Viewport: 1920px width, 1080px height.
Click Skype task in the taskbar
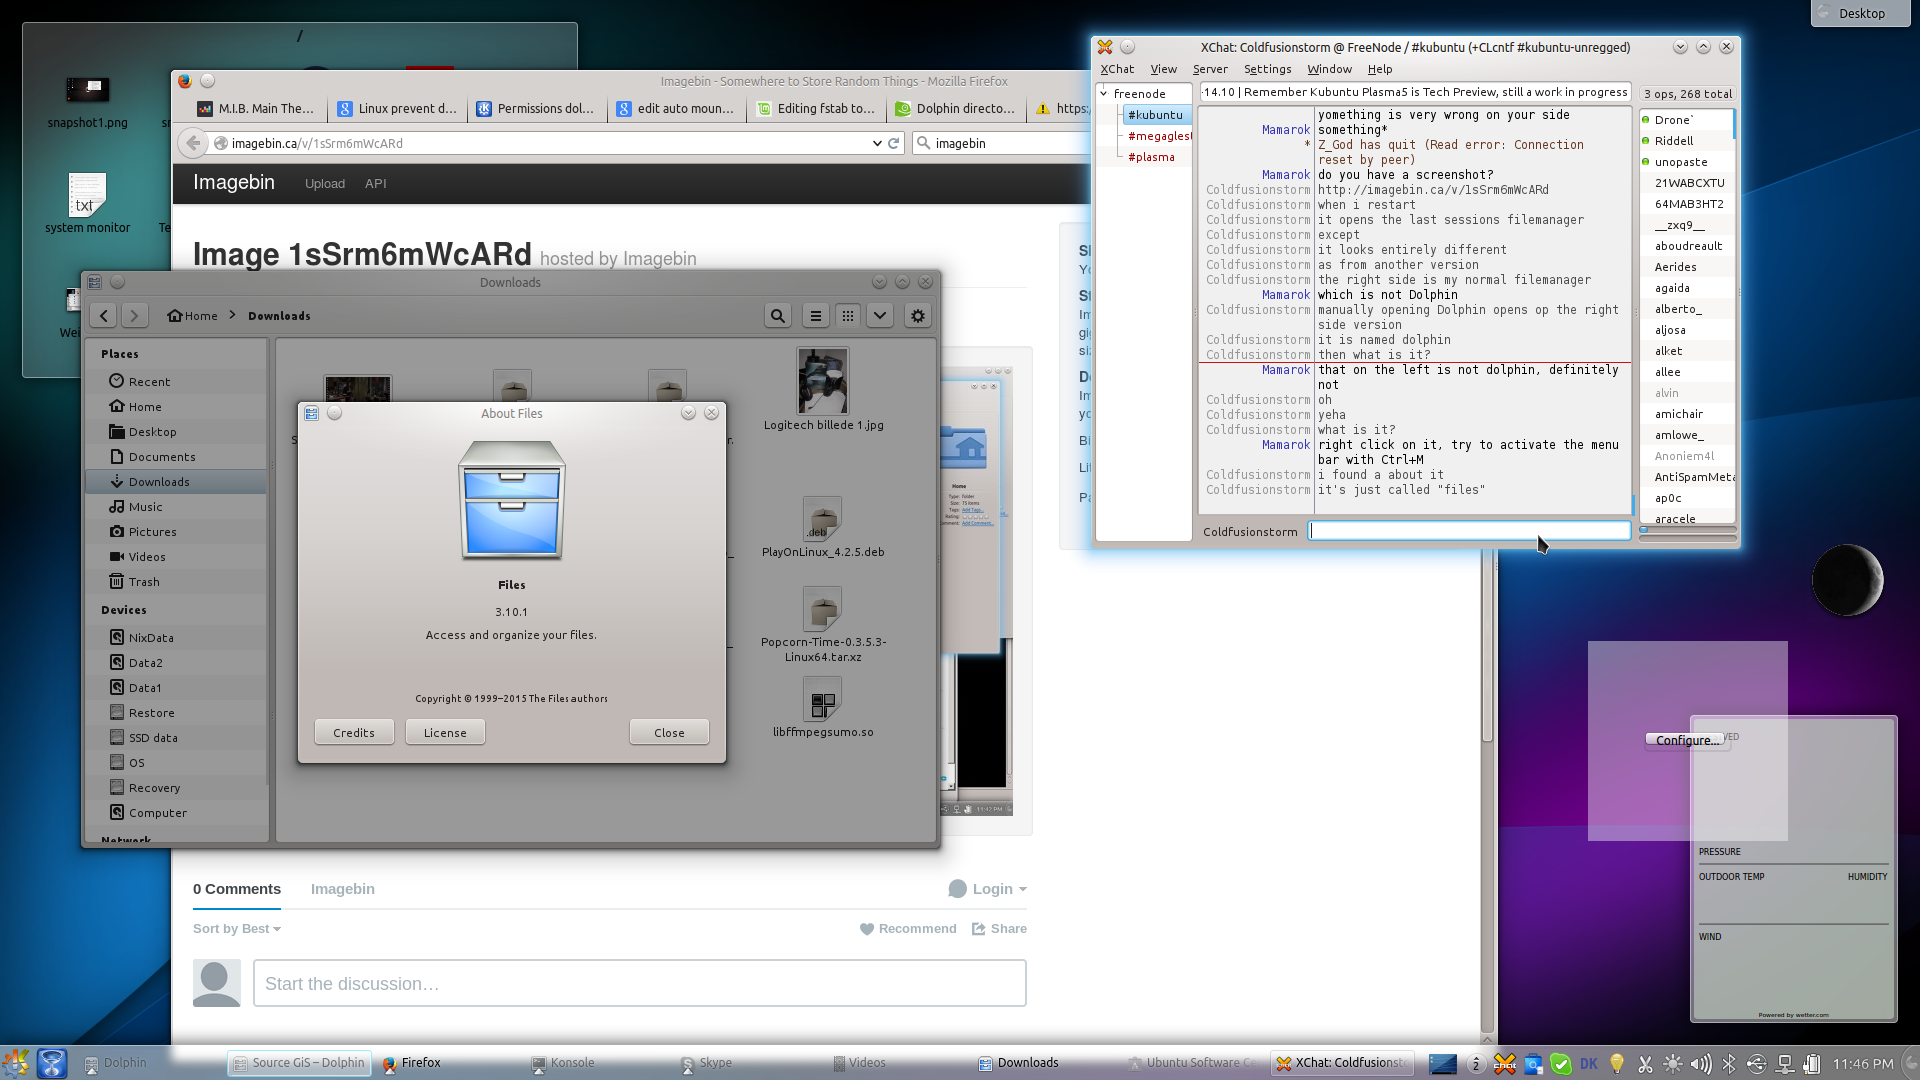pos(706,1063)
